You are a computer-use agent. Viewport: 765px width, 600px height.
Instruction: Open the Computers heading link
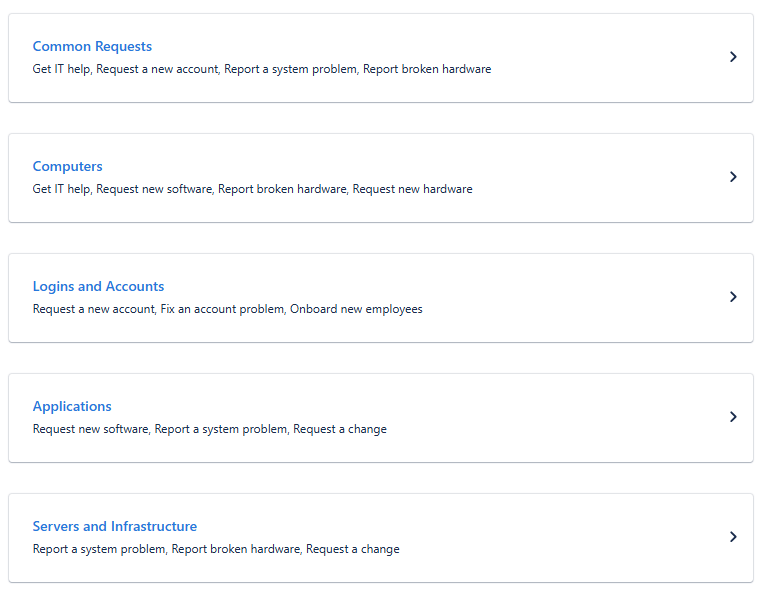tap(67, 166)
